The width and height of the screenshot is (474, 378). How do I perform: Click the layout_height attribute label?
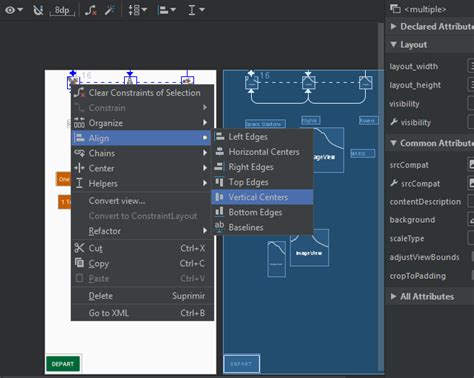click(x=415, y=85)
